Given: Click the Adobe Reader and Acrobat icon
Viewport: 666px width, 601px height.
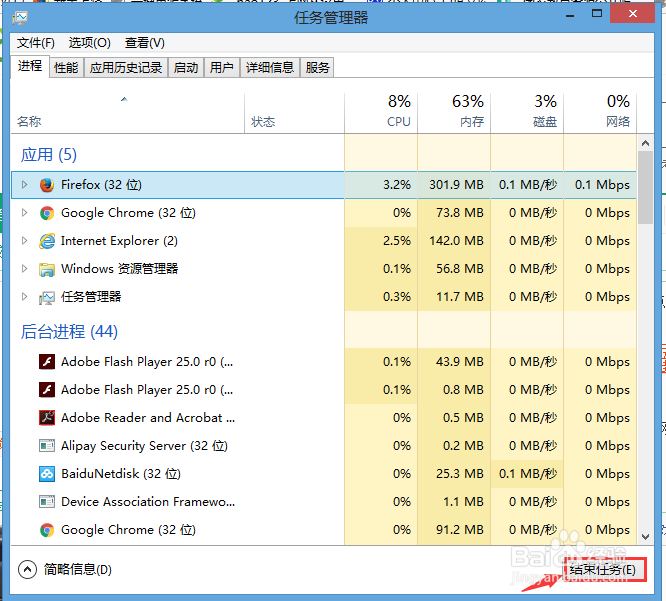Looking at the screenshot, I should coord(47,418).
